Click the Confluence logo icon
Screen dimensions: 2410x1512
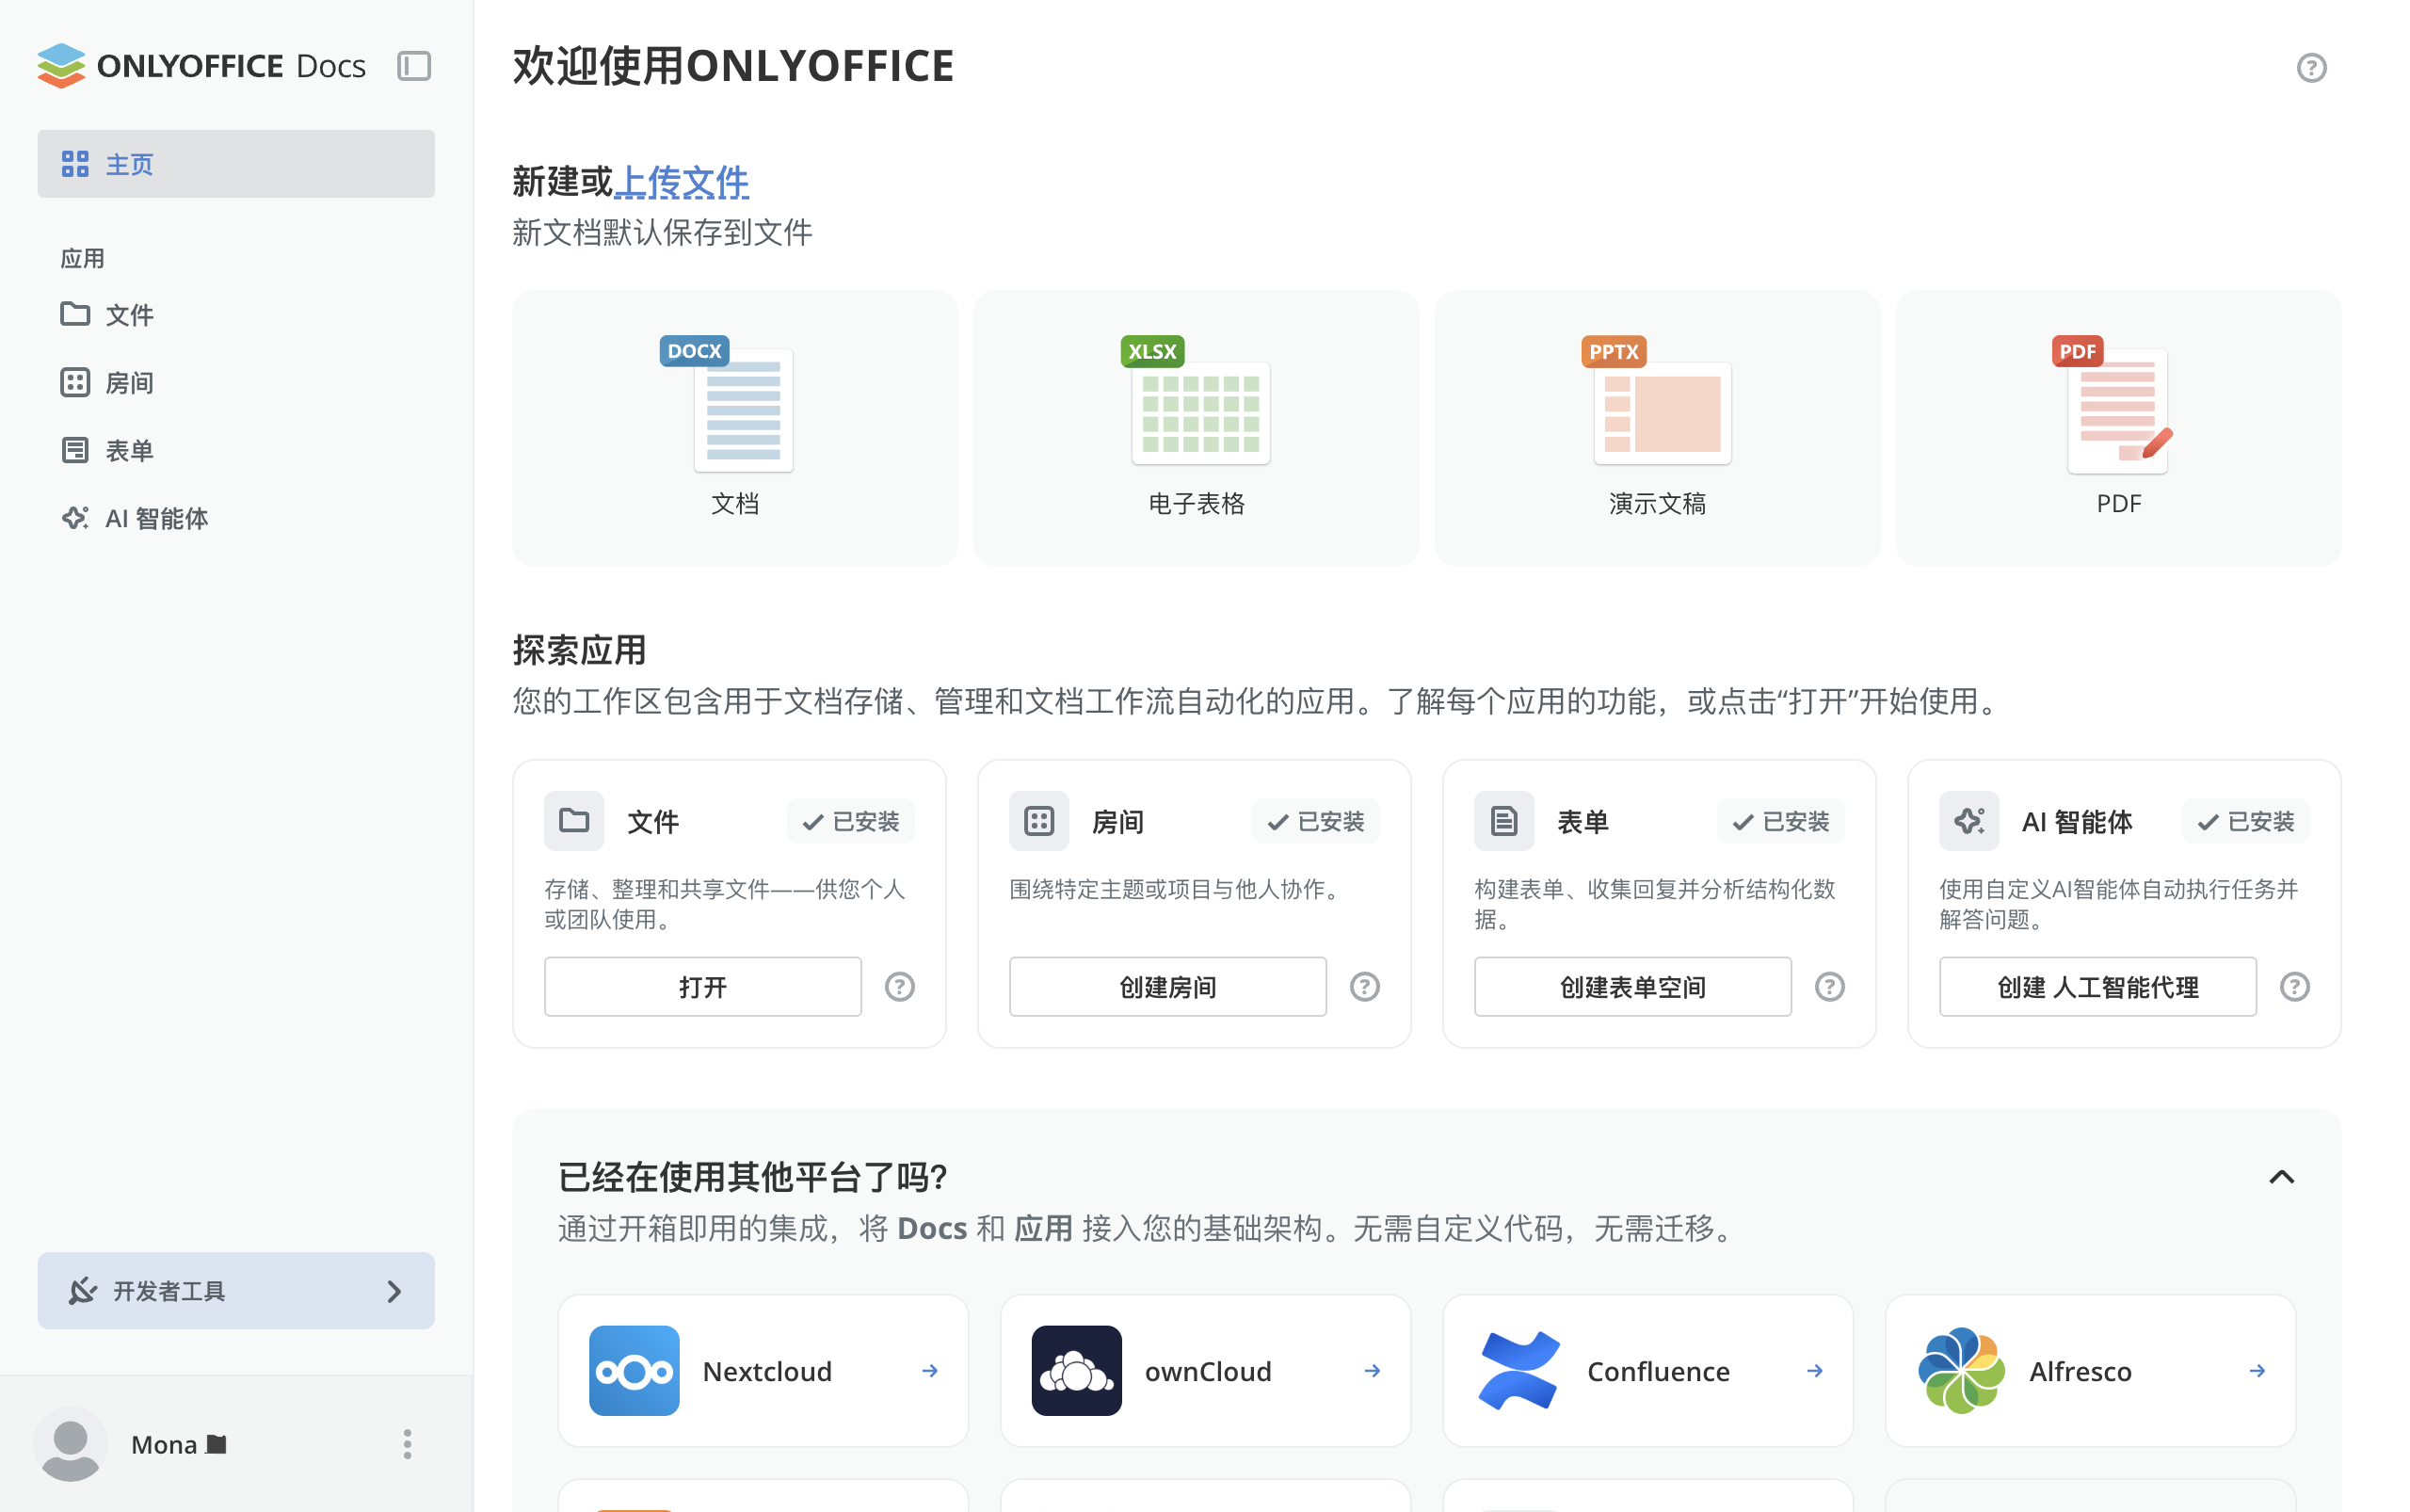point(1519,1370)
